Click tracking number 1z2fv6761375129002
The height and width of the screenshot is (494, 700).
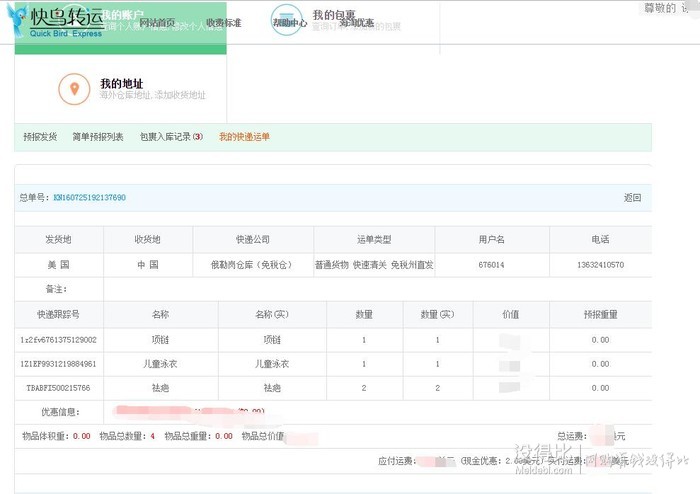pos(58,340)
